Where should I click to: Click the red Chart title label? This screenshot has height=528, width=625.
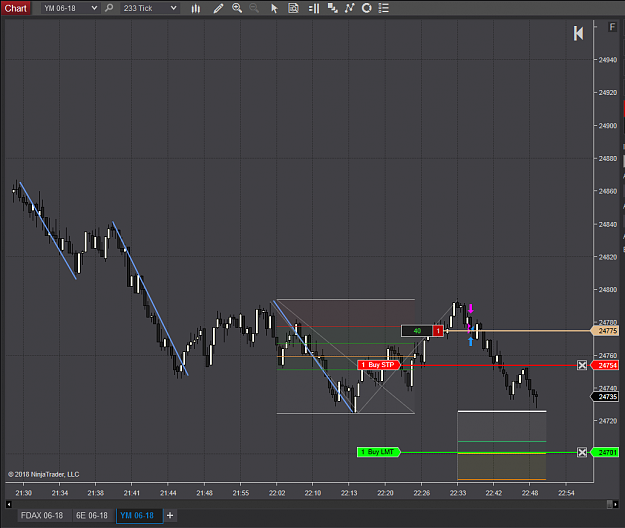tap(16, 8)
